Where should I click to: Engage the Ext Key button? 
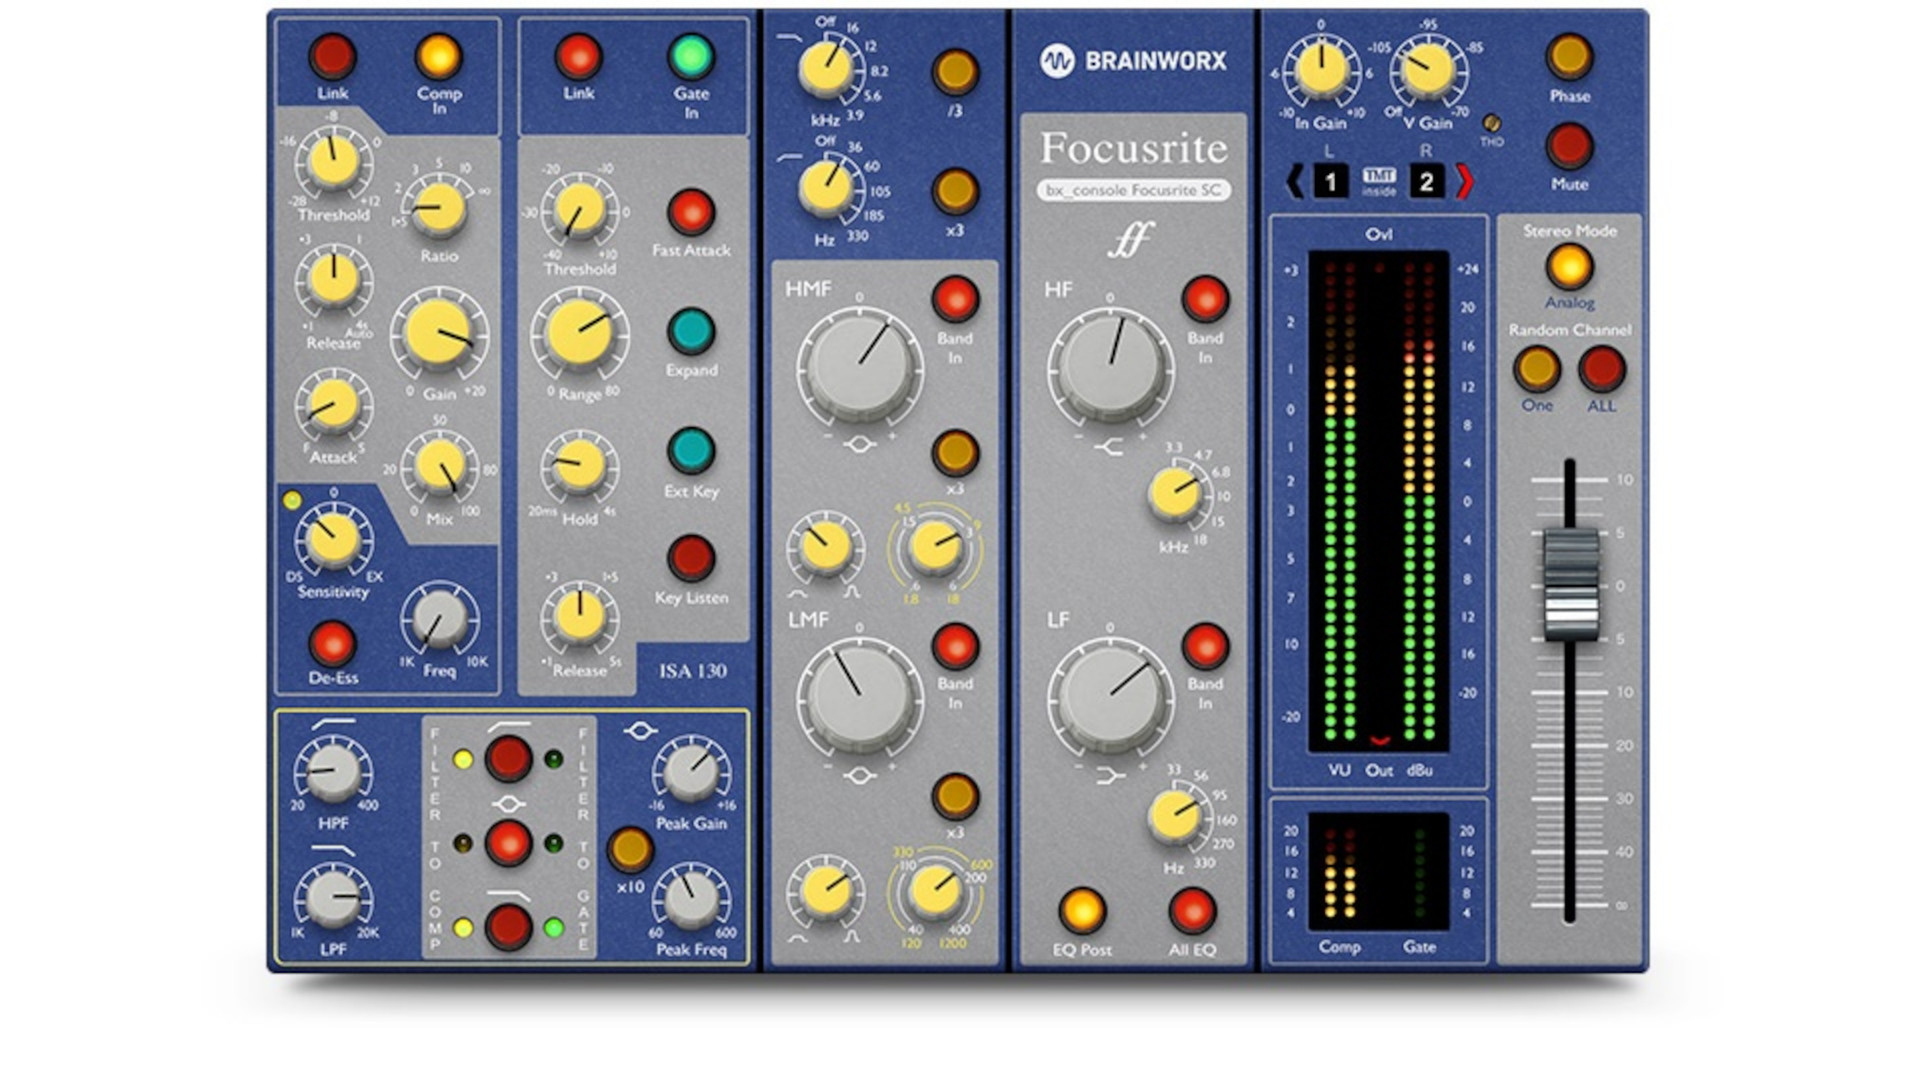[x=692, y=450]
